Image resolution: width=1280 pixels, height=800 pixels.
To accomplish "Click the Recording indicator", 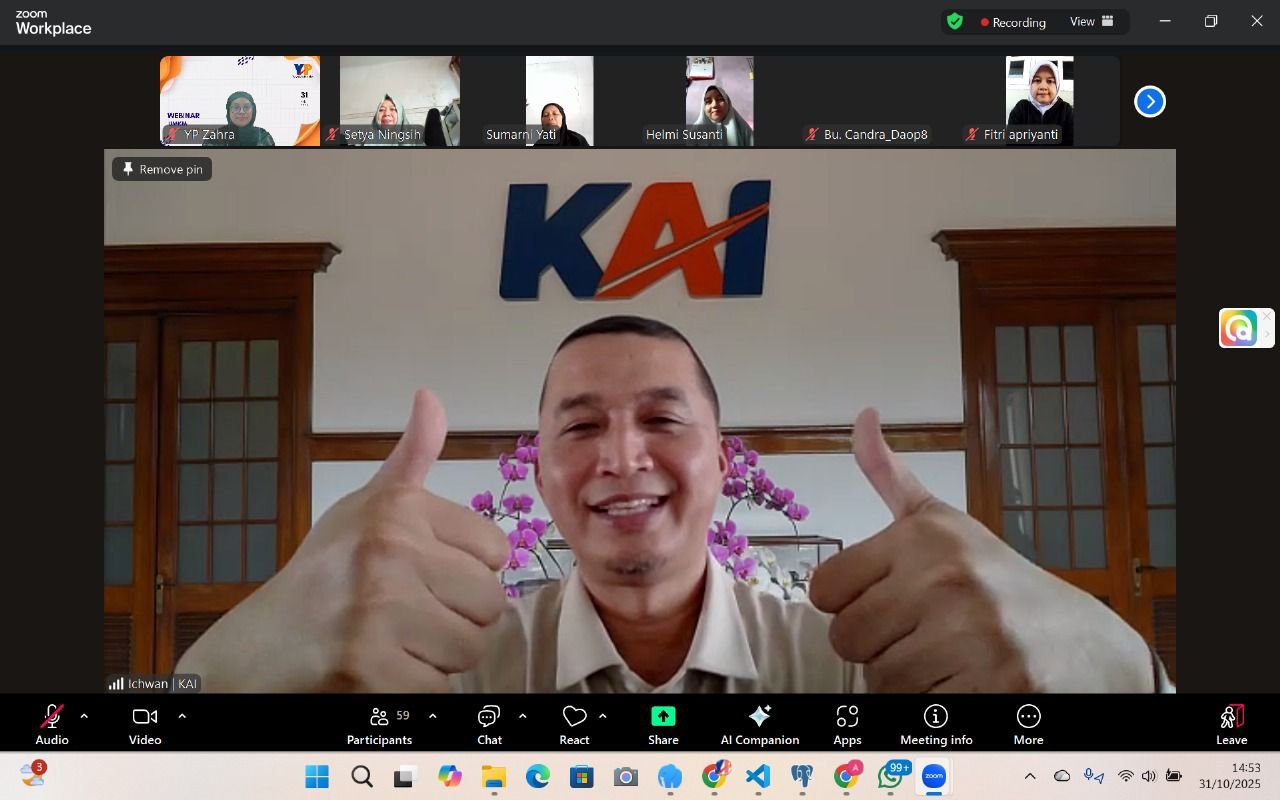I will point(1013,22).
